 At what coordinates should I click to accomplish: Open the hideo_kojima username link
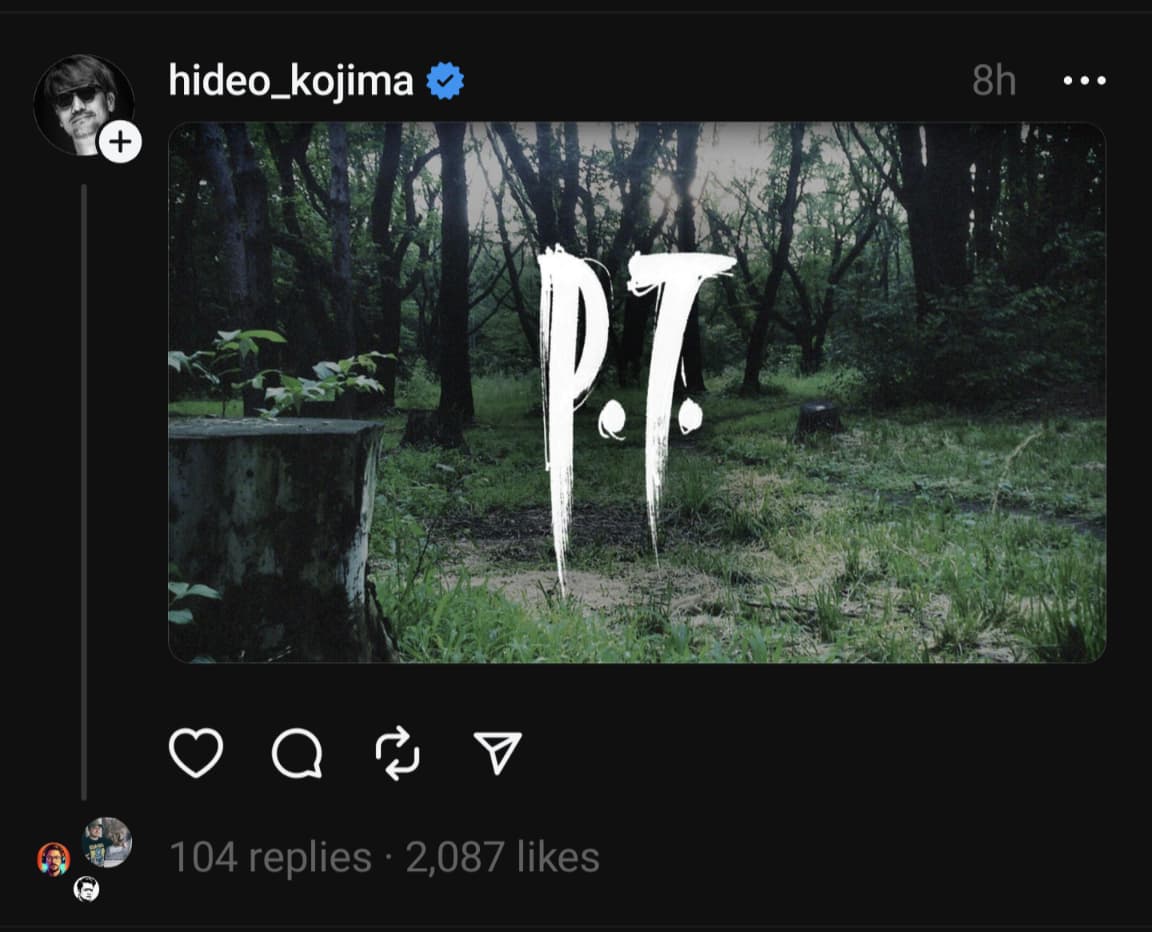tap(290, 80)
